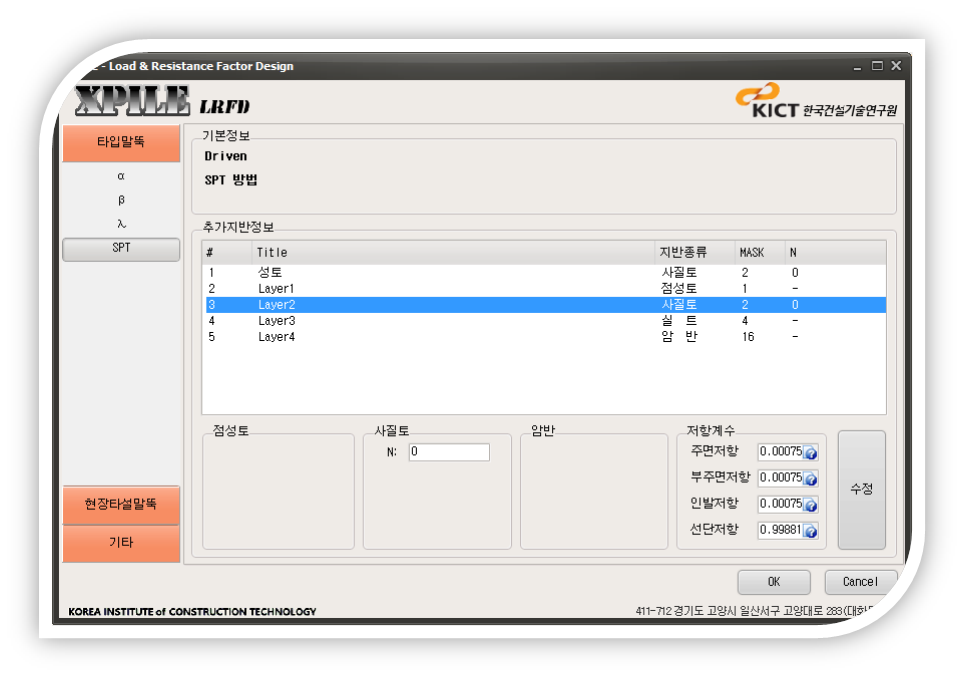Viewport: 964px width, 677px height.
Task: Show help icon for 인발저항 factor
Action: click(811, 505)
